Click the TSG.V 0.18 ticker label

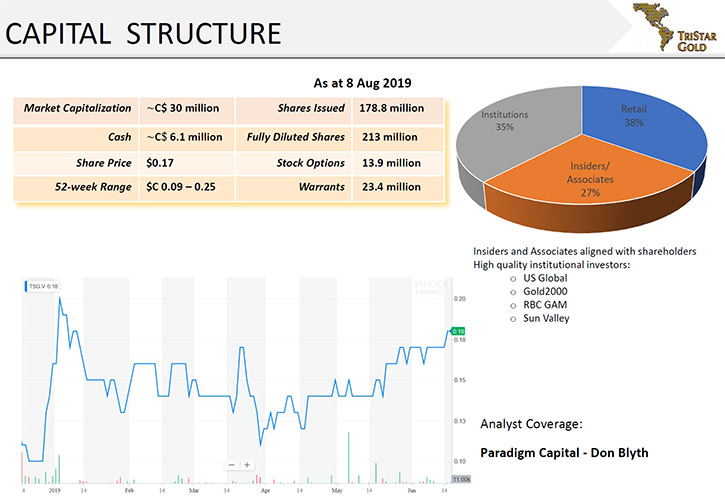42,286
